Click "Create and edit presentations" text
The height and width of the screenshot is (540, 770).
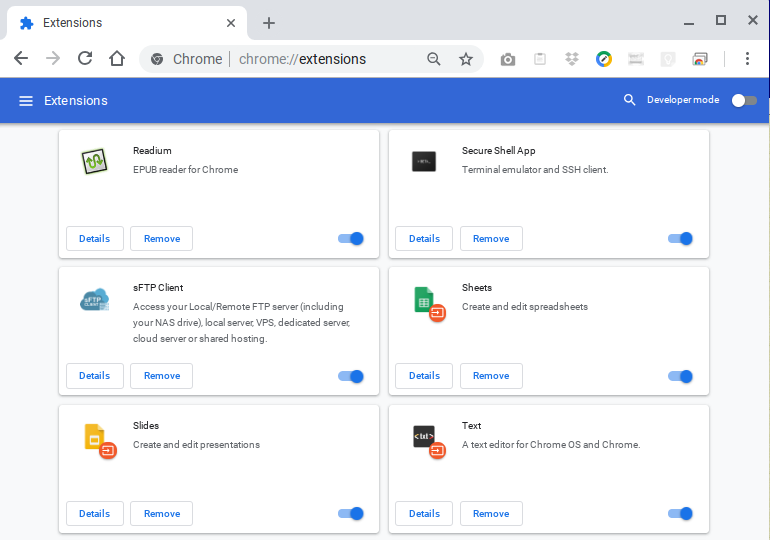pyautogui.click(x=196, y=445)
